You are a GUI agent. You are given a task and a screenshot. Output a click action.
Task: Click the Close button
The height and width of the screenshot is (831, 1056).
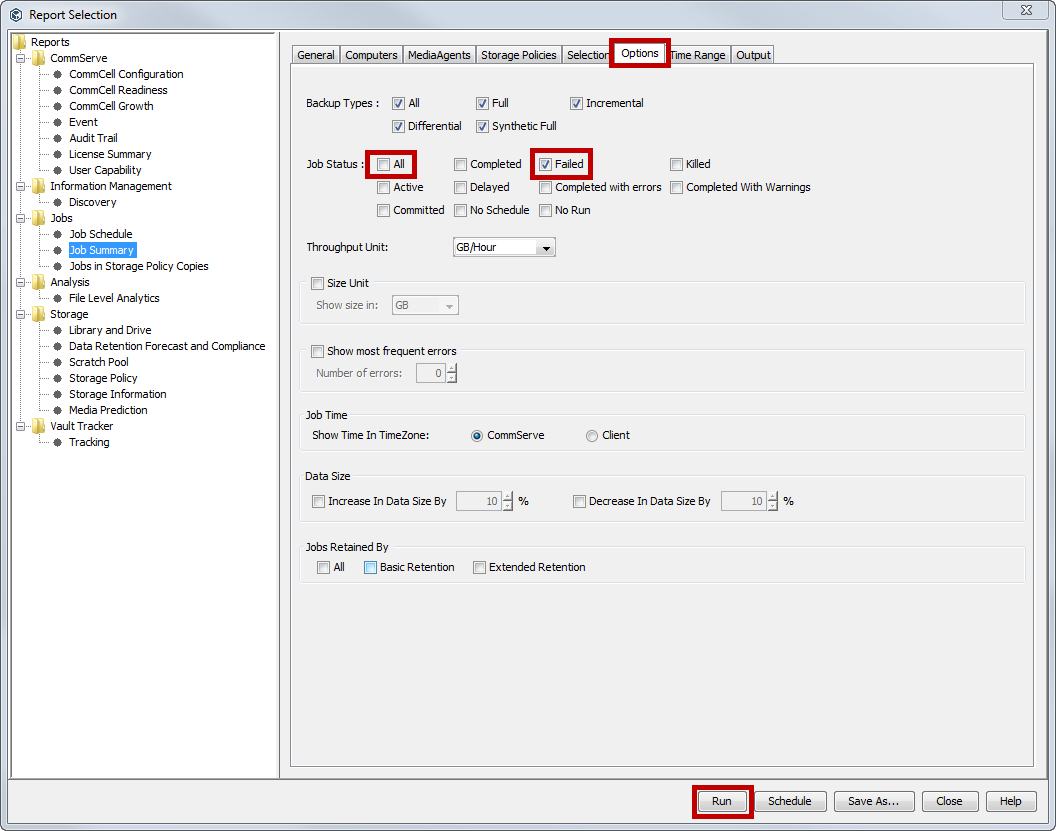[949, 801]
